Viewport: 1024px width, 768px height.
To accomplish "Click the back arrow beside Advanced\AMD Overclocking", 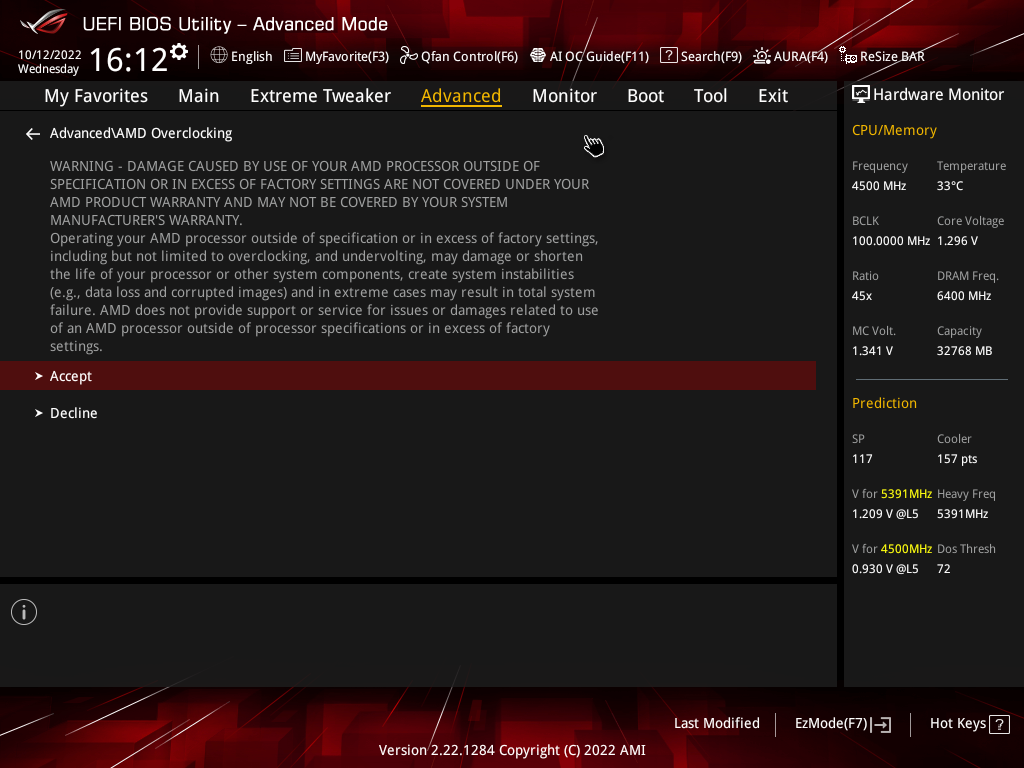I will pos(33,134).
